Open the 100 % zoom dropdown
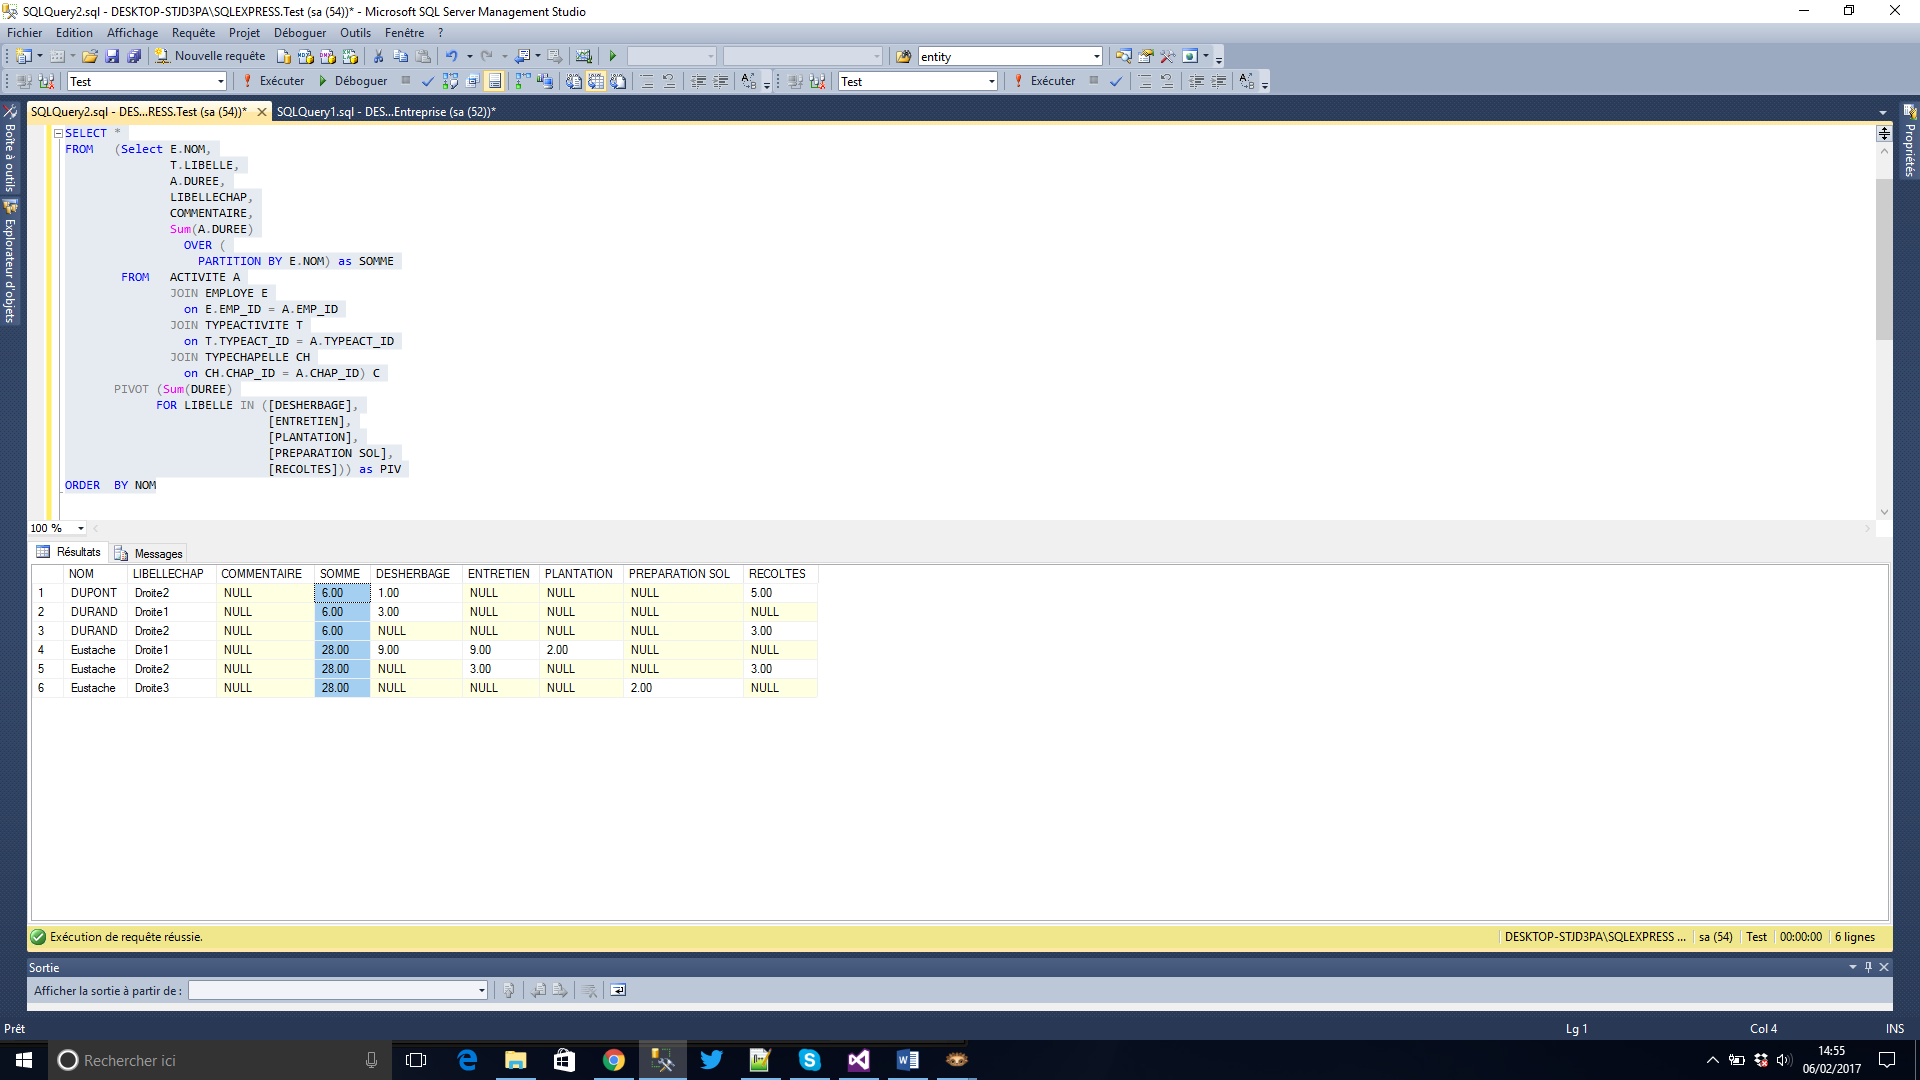The image size is (1920, 1080). point(80,528)
